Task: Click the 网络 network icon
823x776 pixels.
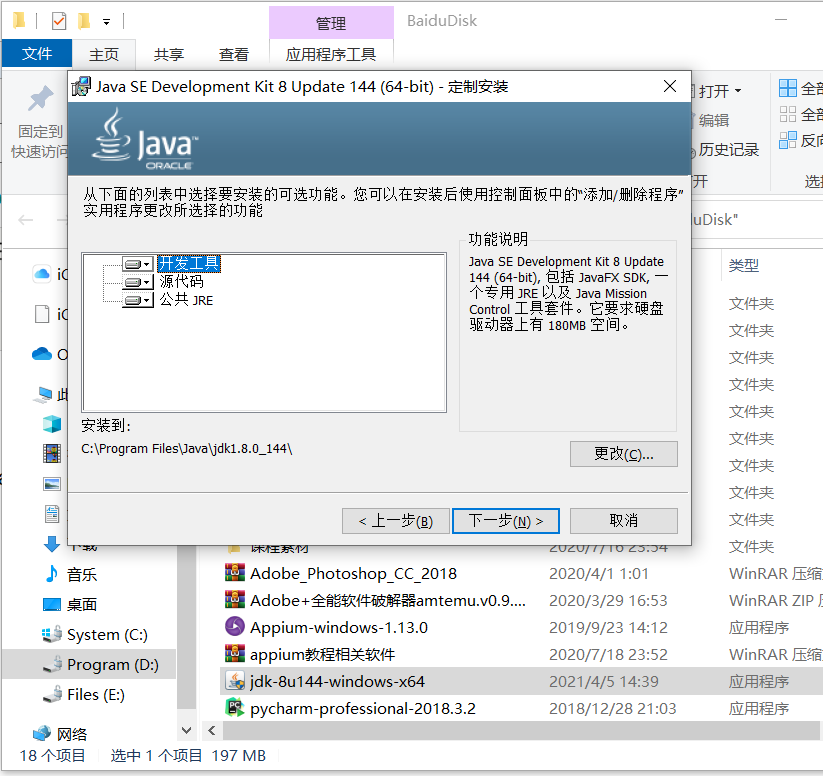Action: [41, 733]
